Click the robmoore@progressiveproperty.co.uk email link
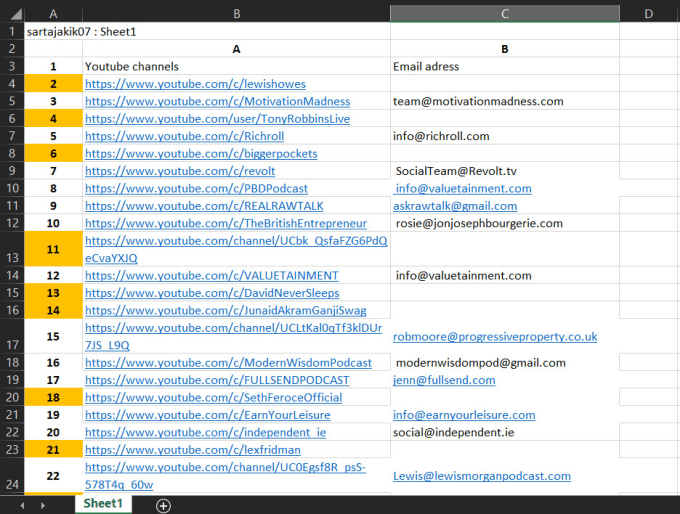 pos(495,337)
